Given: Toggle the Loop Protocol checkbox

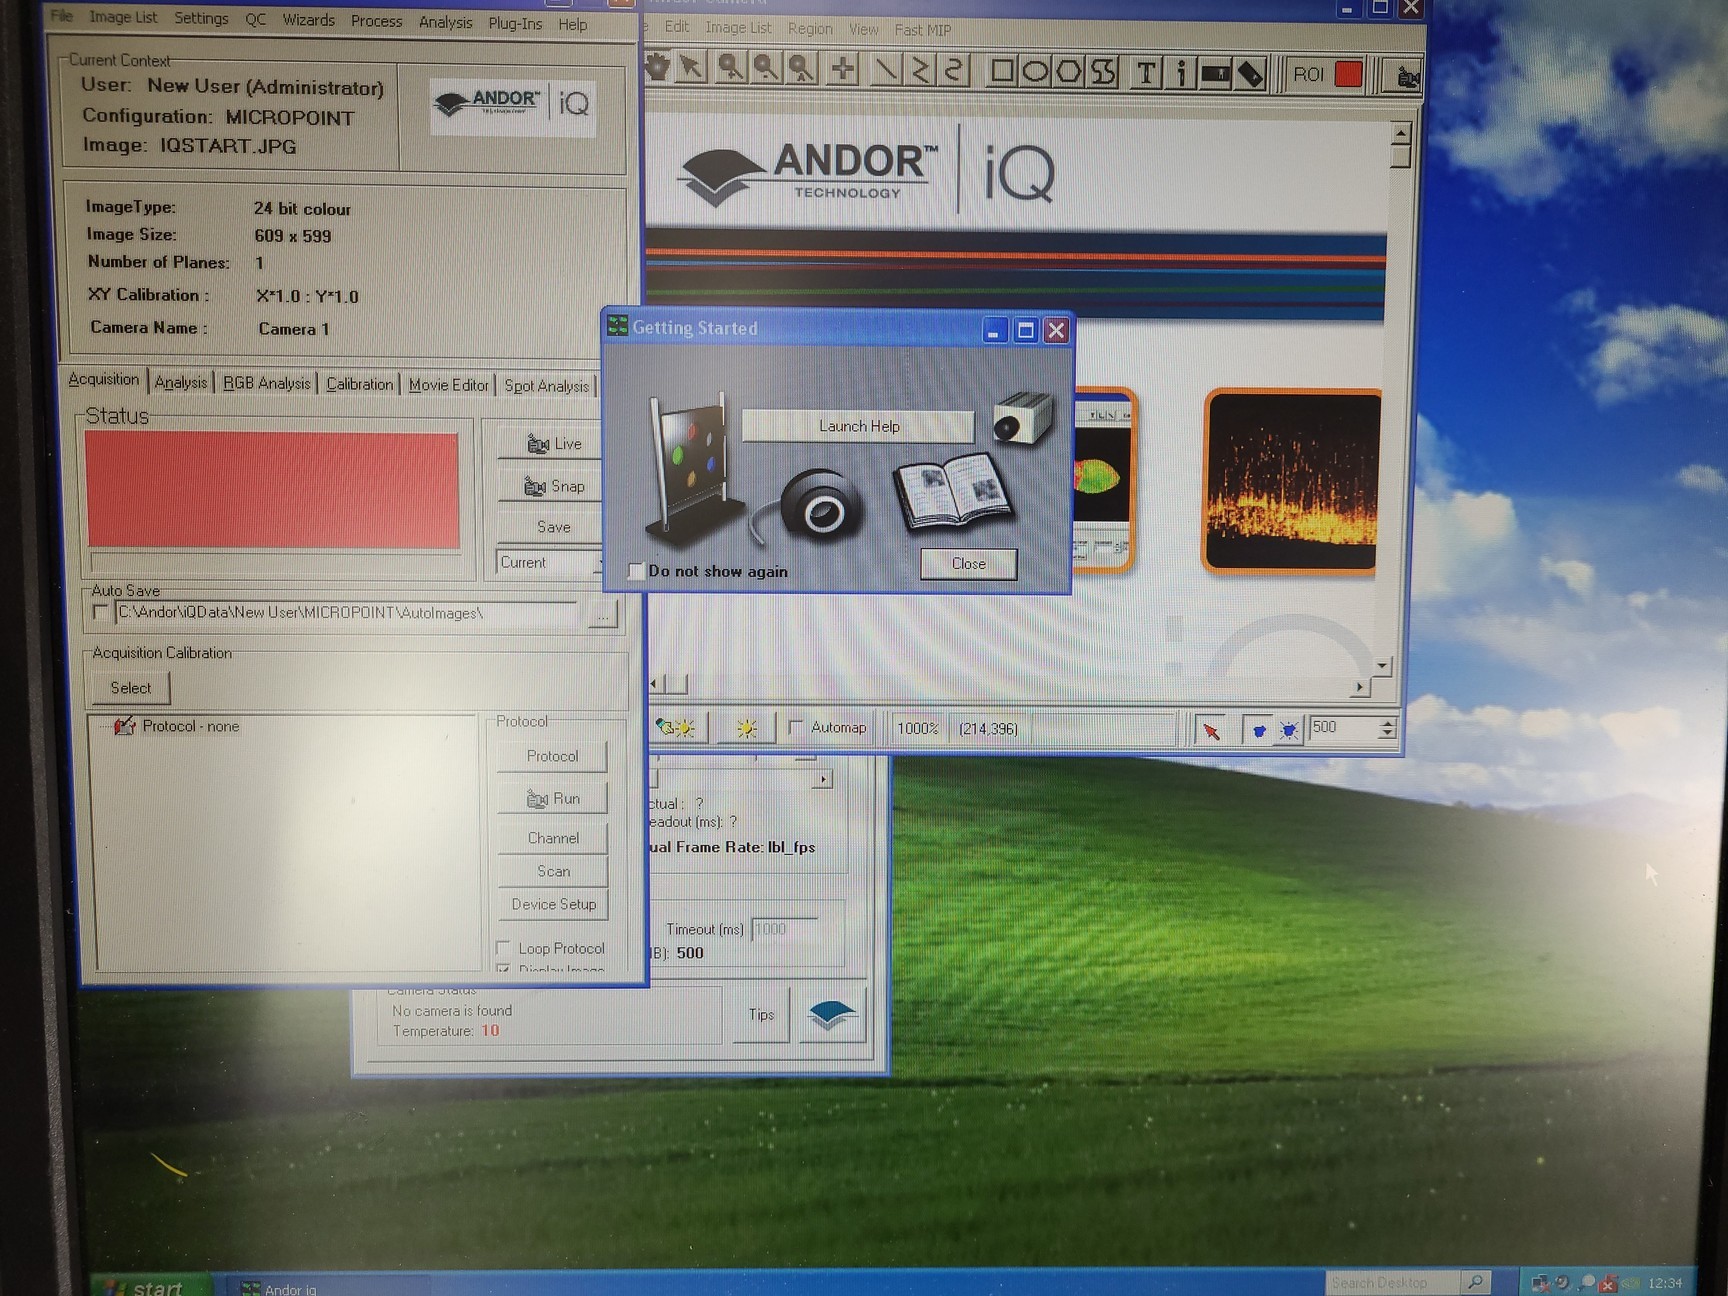Looking at the screenshot, I should click(504, 947).
